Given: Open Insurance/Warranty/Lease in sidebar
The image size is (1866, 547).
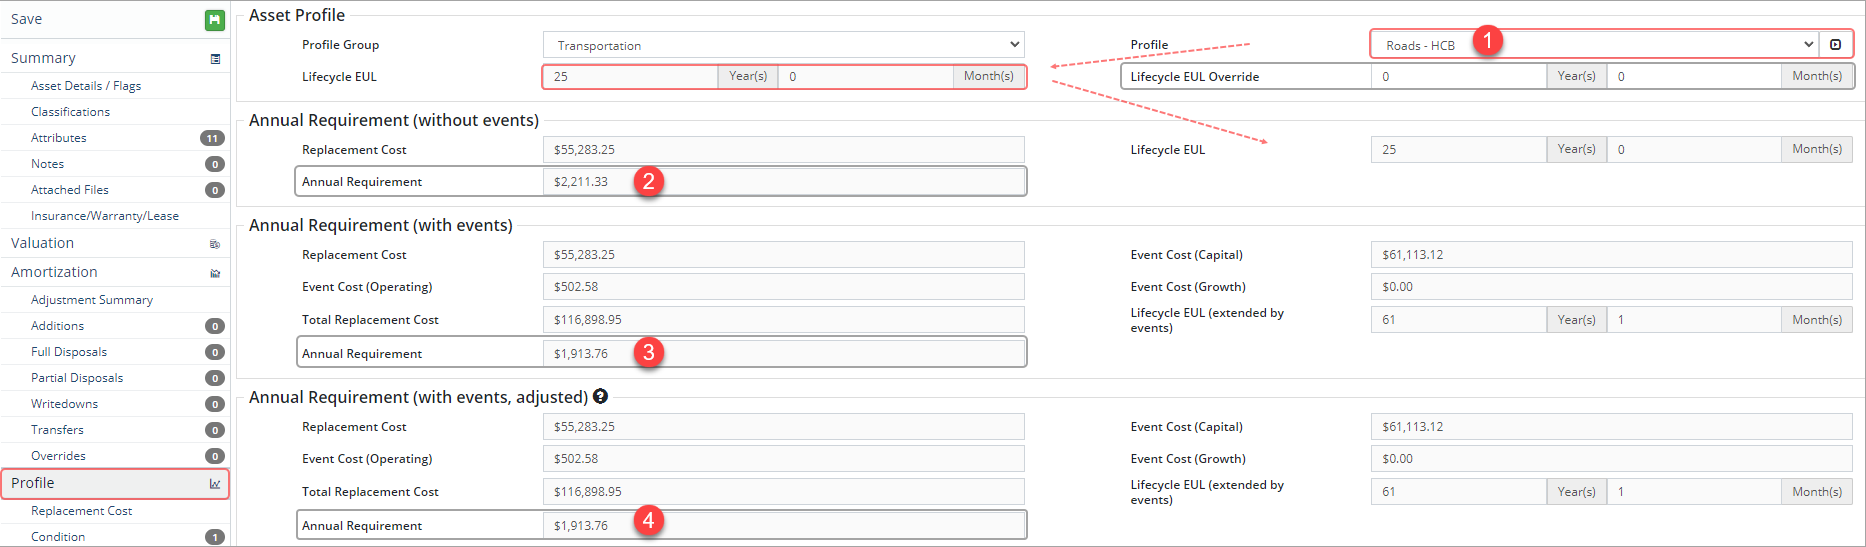Looking at the screenshot, I should pyautogui.click(x=105, y=216).
